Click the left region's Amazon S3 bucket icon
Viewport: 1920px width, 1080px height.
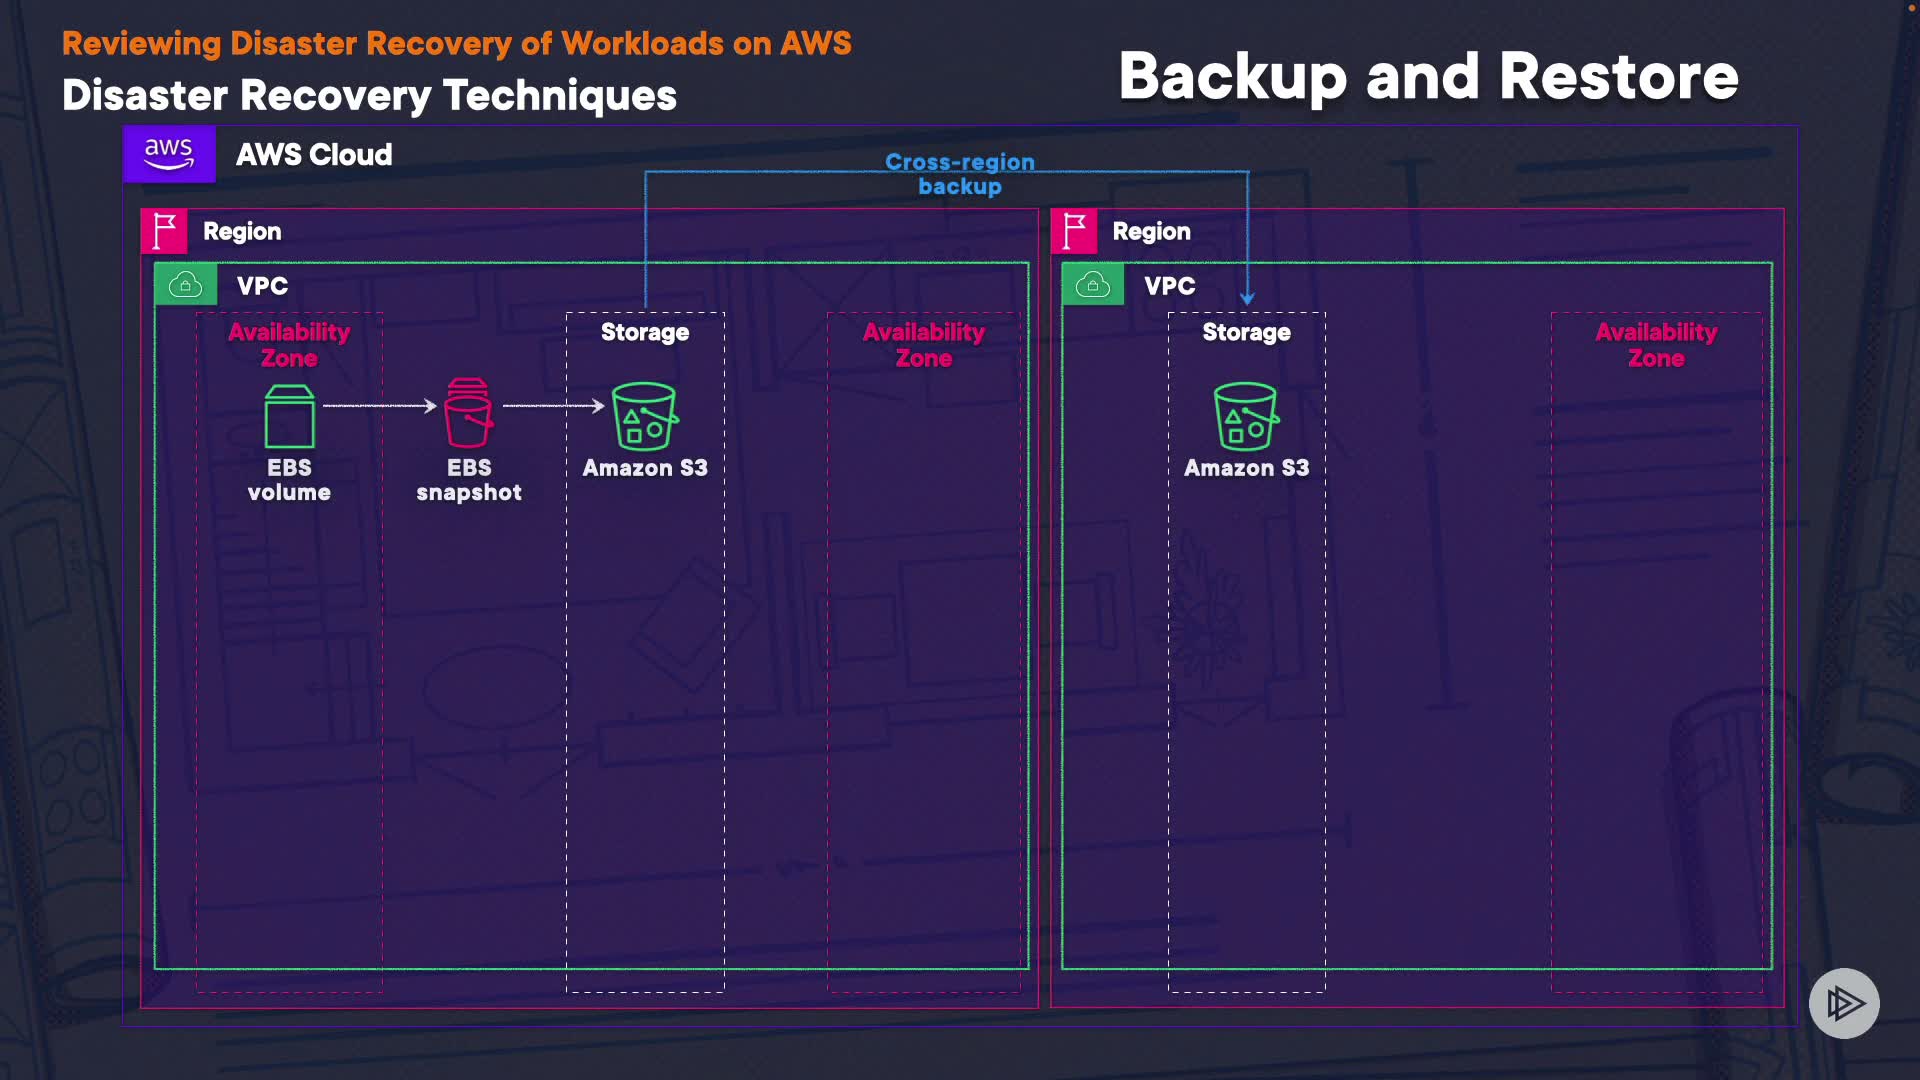(x=644, y=416)
